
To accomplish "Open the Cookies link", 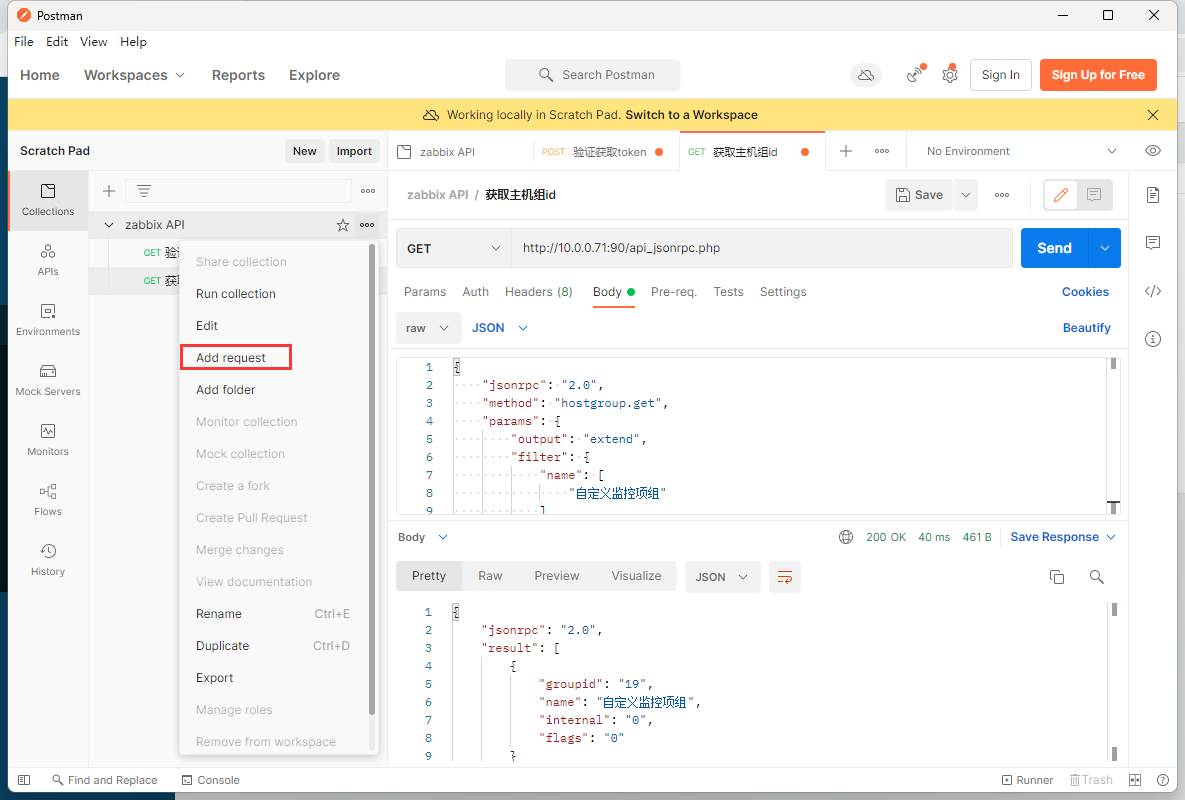I will click(x=1085, y=292).
